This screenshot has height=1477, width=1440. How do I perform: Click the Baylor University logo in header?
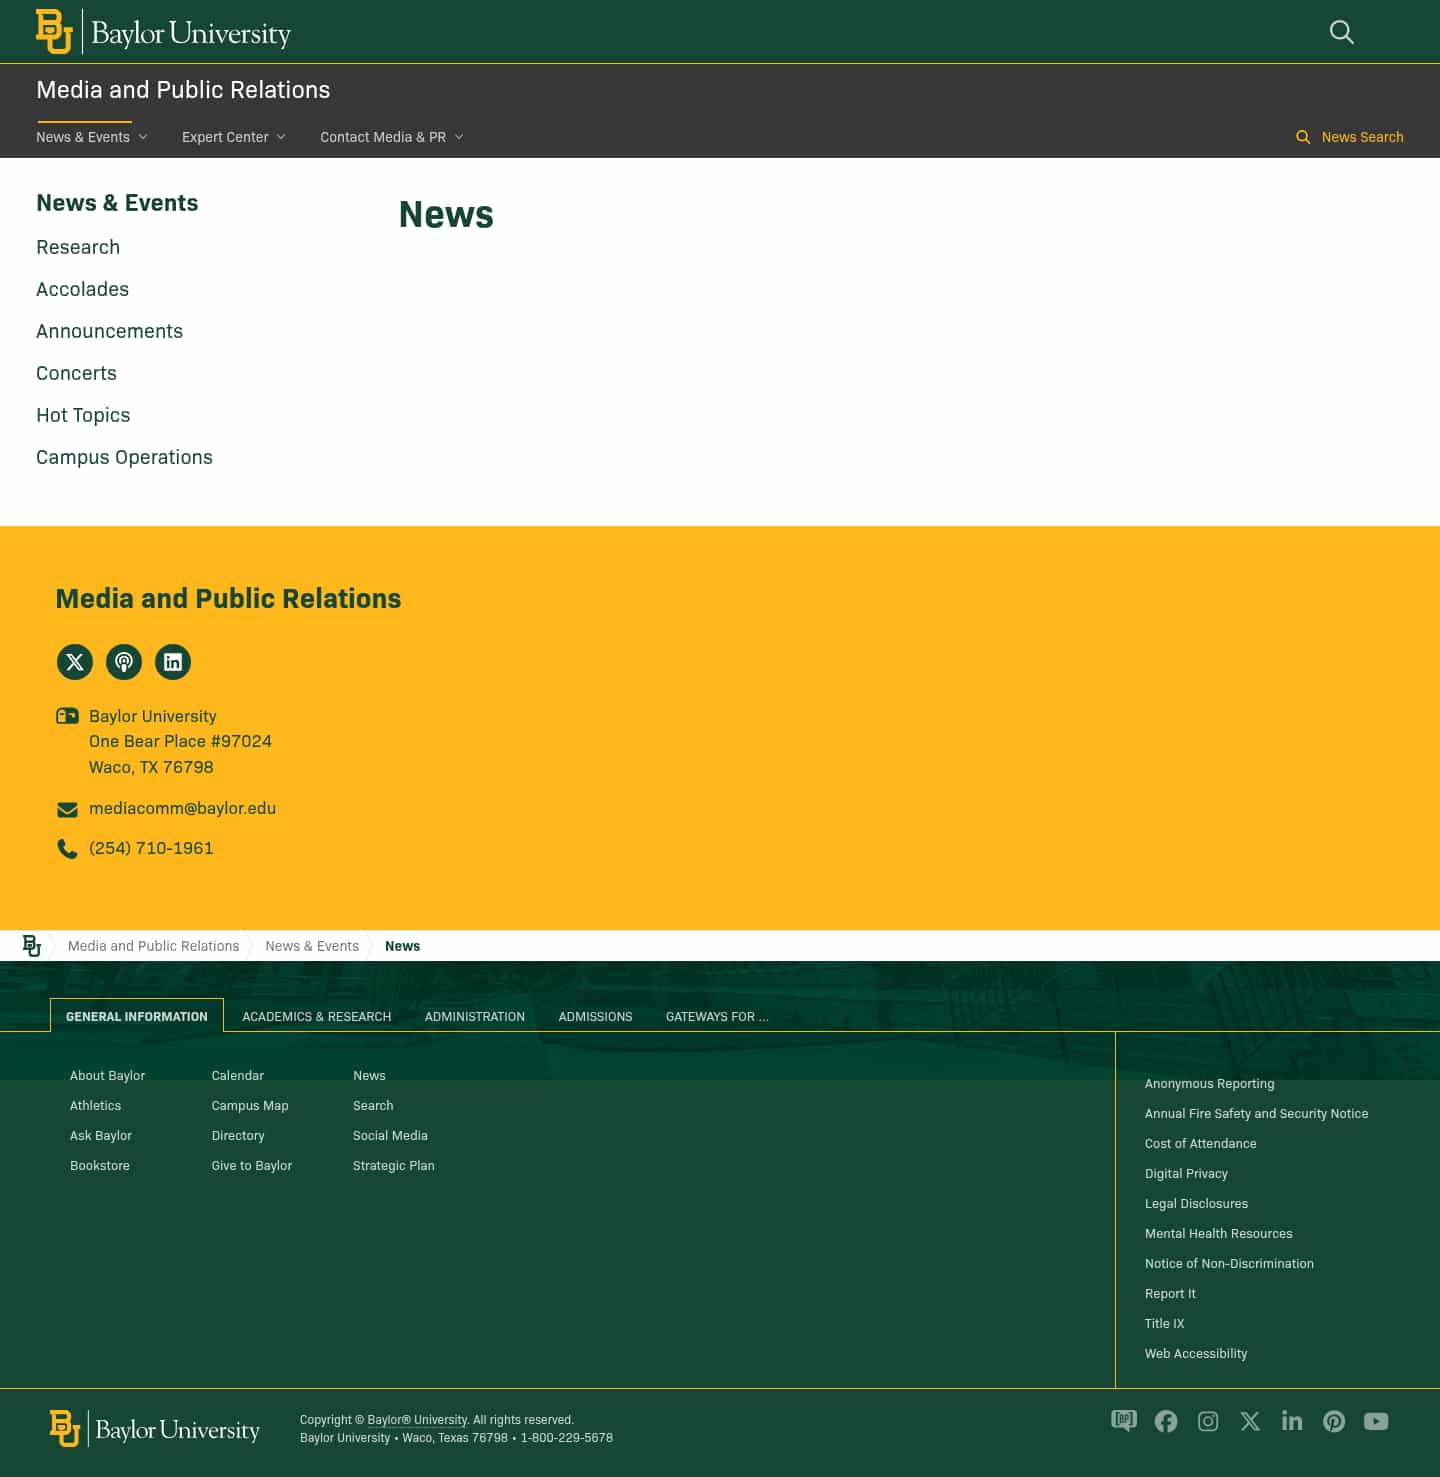(163, 31)
